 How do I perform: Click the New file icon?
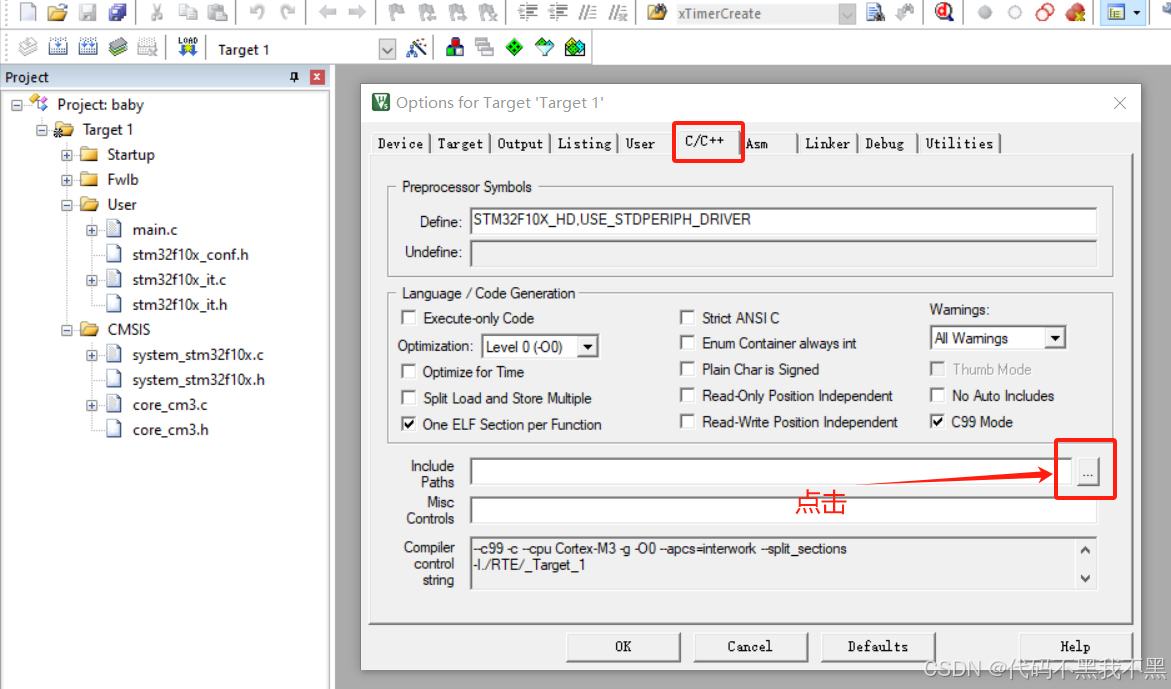28,12
